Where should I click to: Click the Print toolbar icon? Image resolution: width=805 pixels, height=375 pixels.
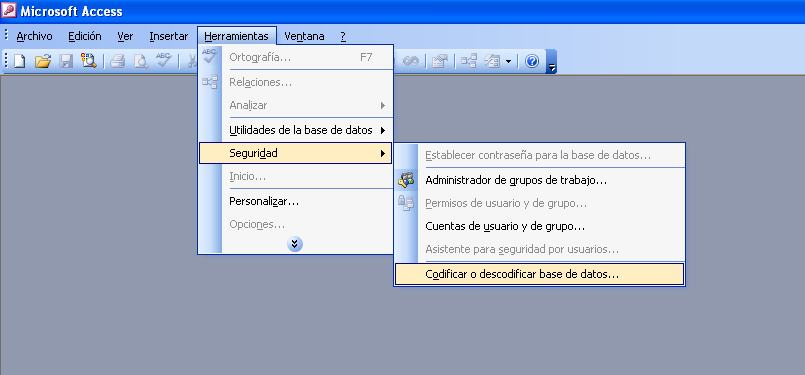[x=118, y=62]
